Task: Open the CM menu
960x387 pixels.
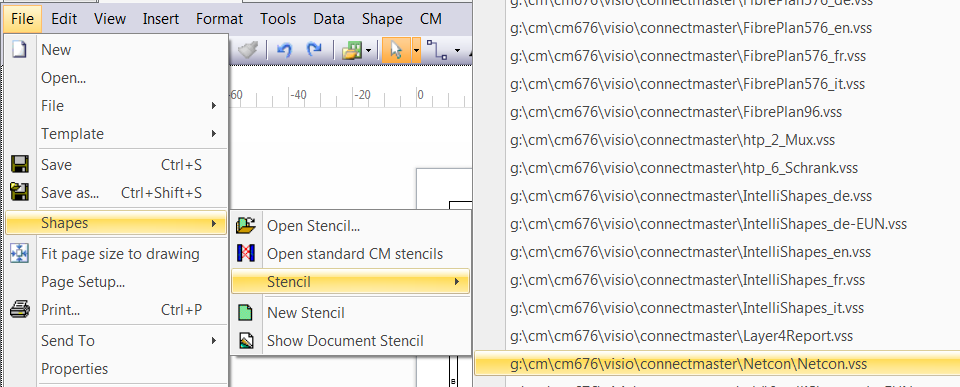Action: tap(431, 19)
